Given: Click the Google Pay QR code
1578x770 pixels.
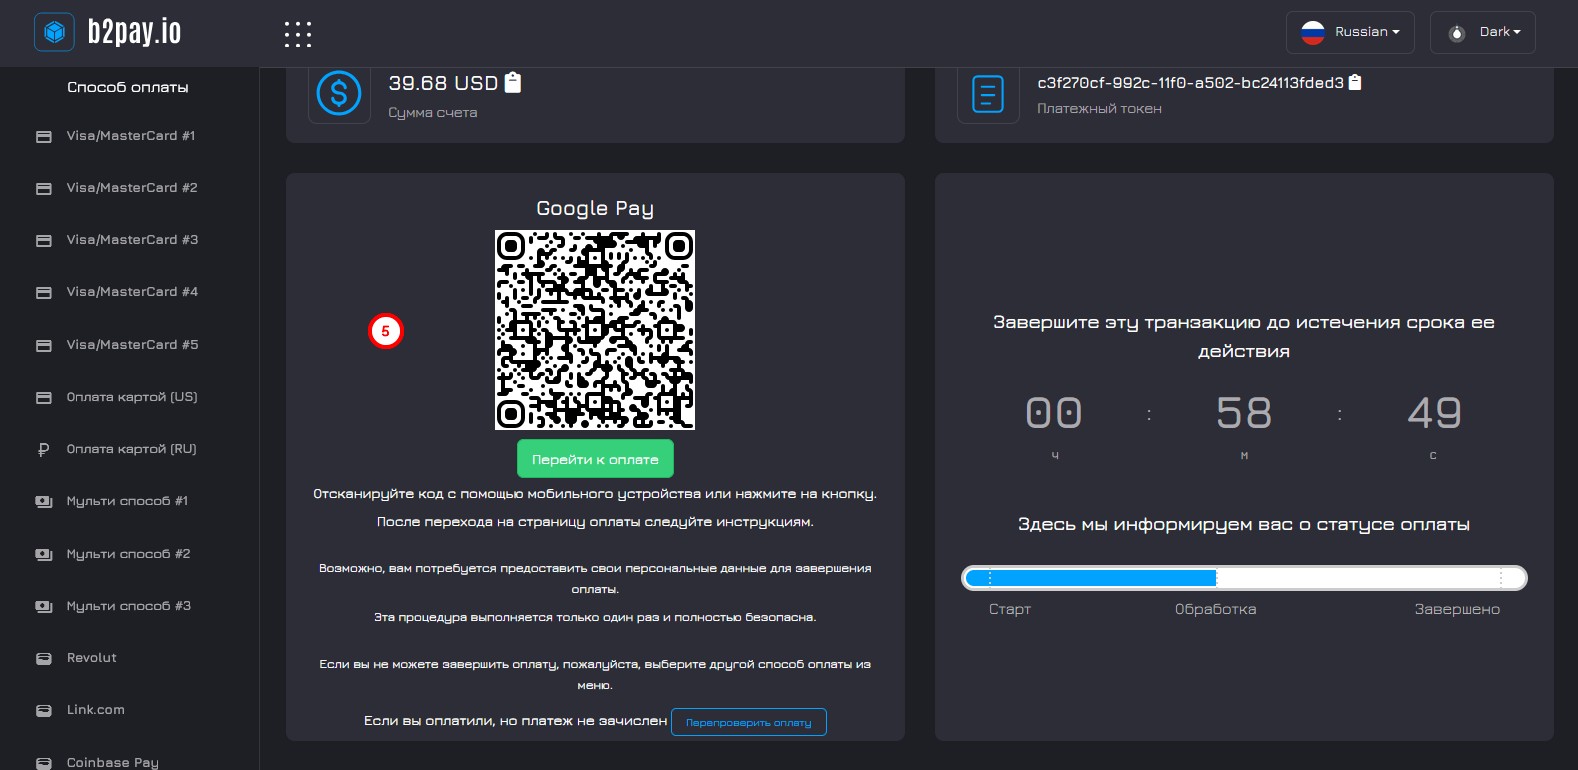Looking at the screenshot, I should [594, 330].
